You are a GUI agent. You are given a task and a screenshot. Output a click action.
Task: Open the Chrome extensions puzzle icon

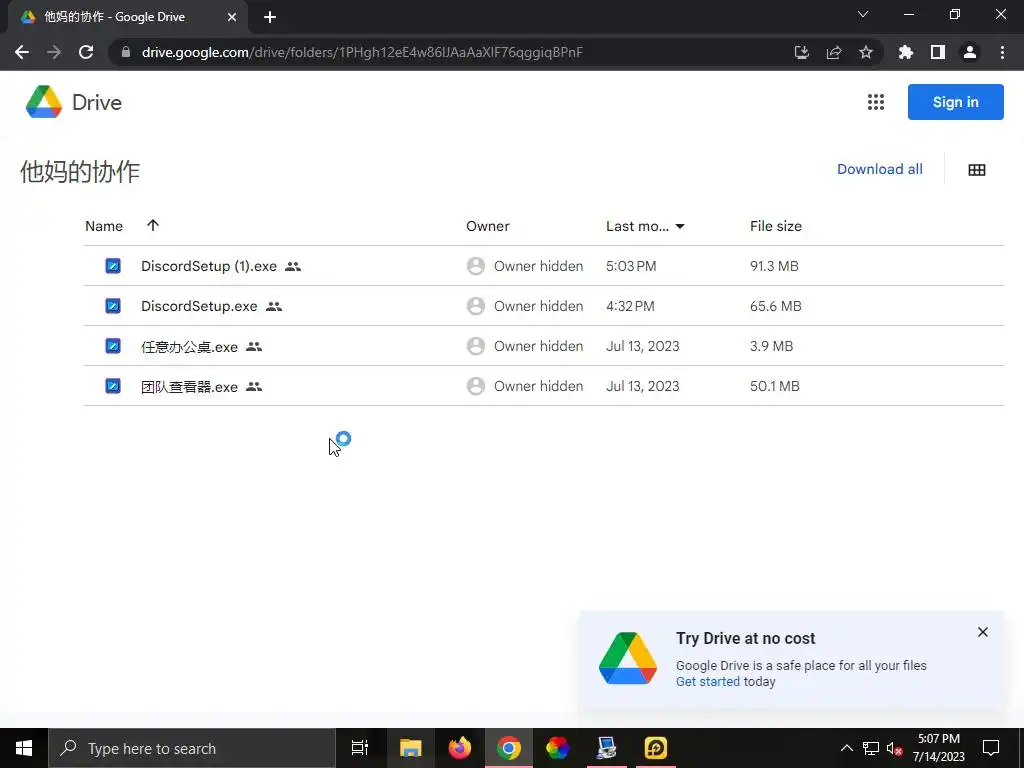[x=906, y=52]
